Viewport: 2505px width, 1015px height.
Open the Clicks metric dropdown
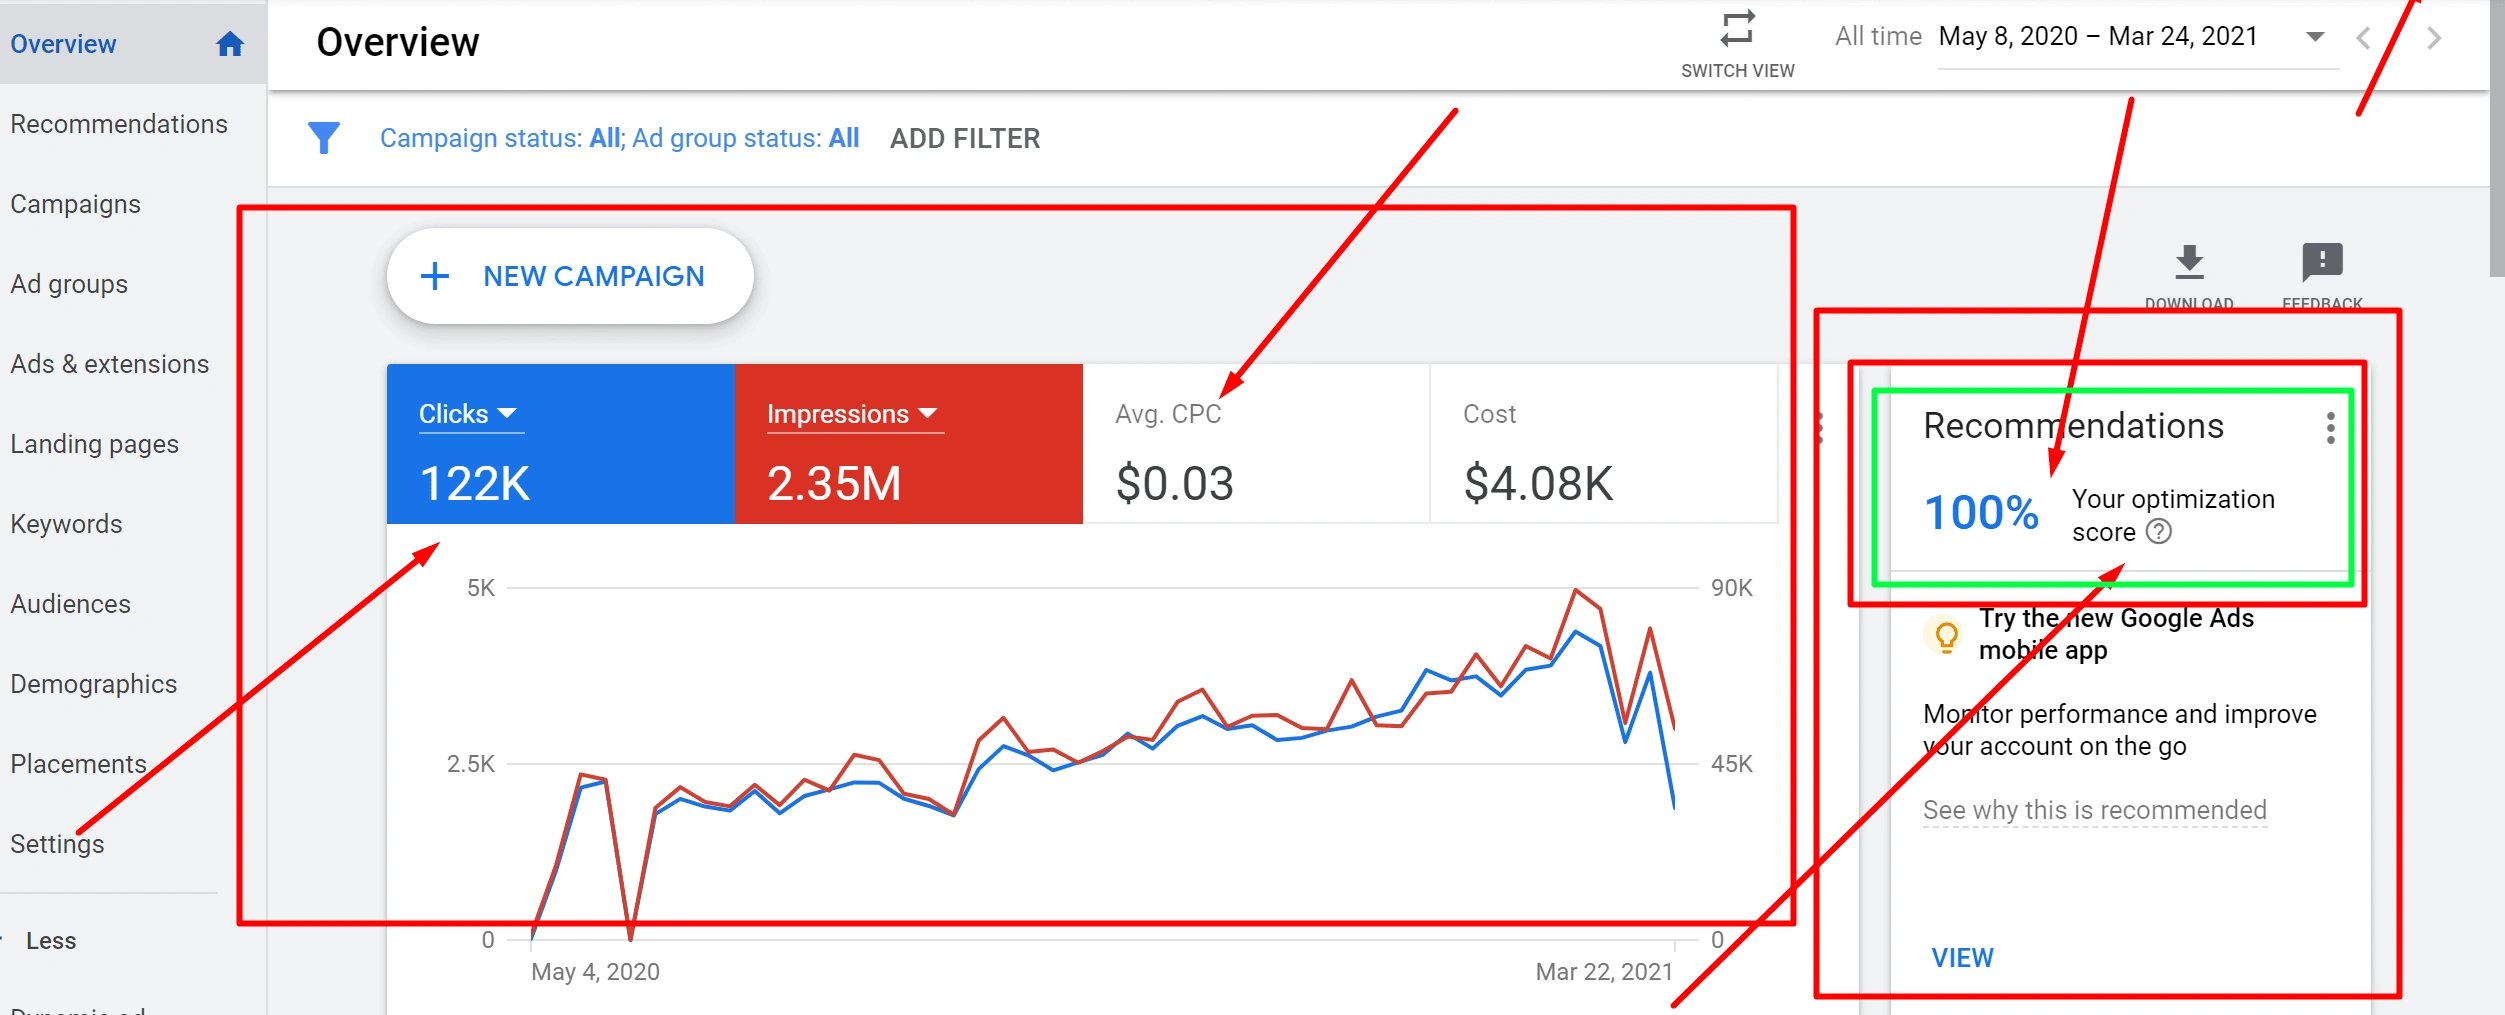tap(471, 414)
